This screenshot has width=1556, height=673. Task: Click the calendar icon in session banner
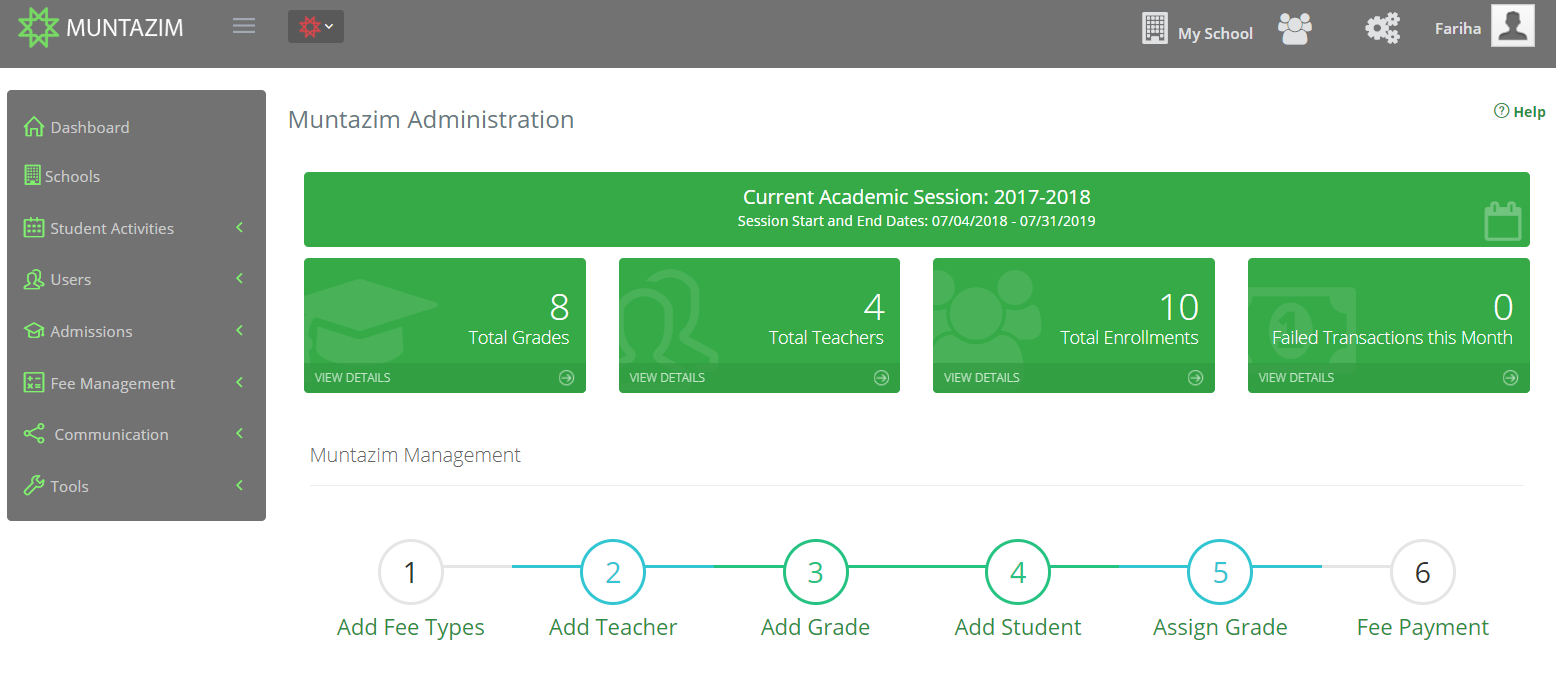pos(1502,221)
